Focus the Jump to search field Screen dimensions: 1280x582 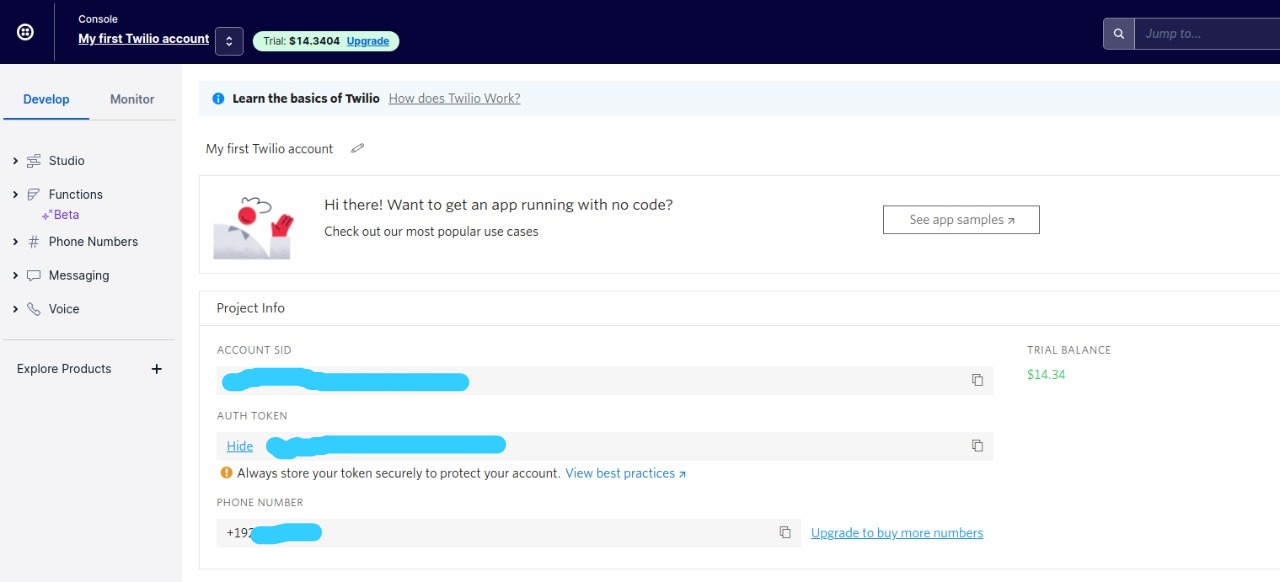[x=1207, y=33]
